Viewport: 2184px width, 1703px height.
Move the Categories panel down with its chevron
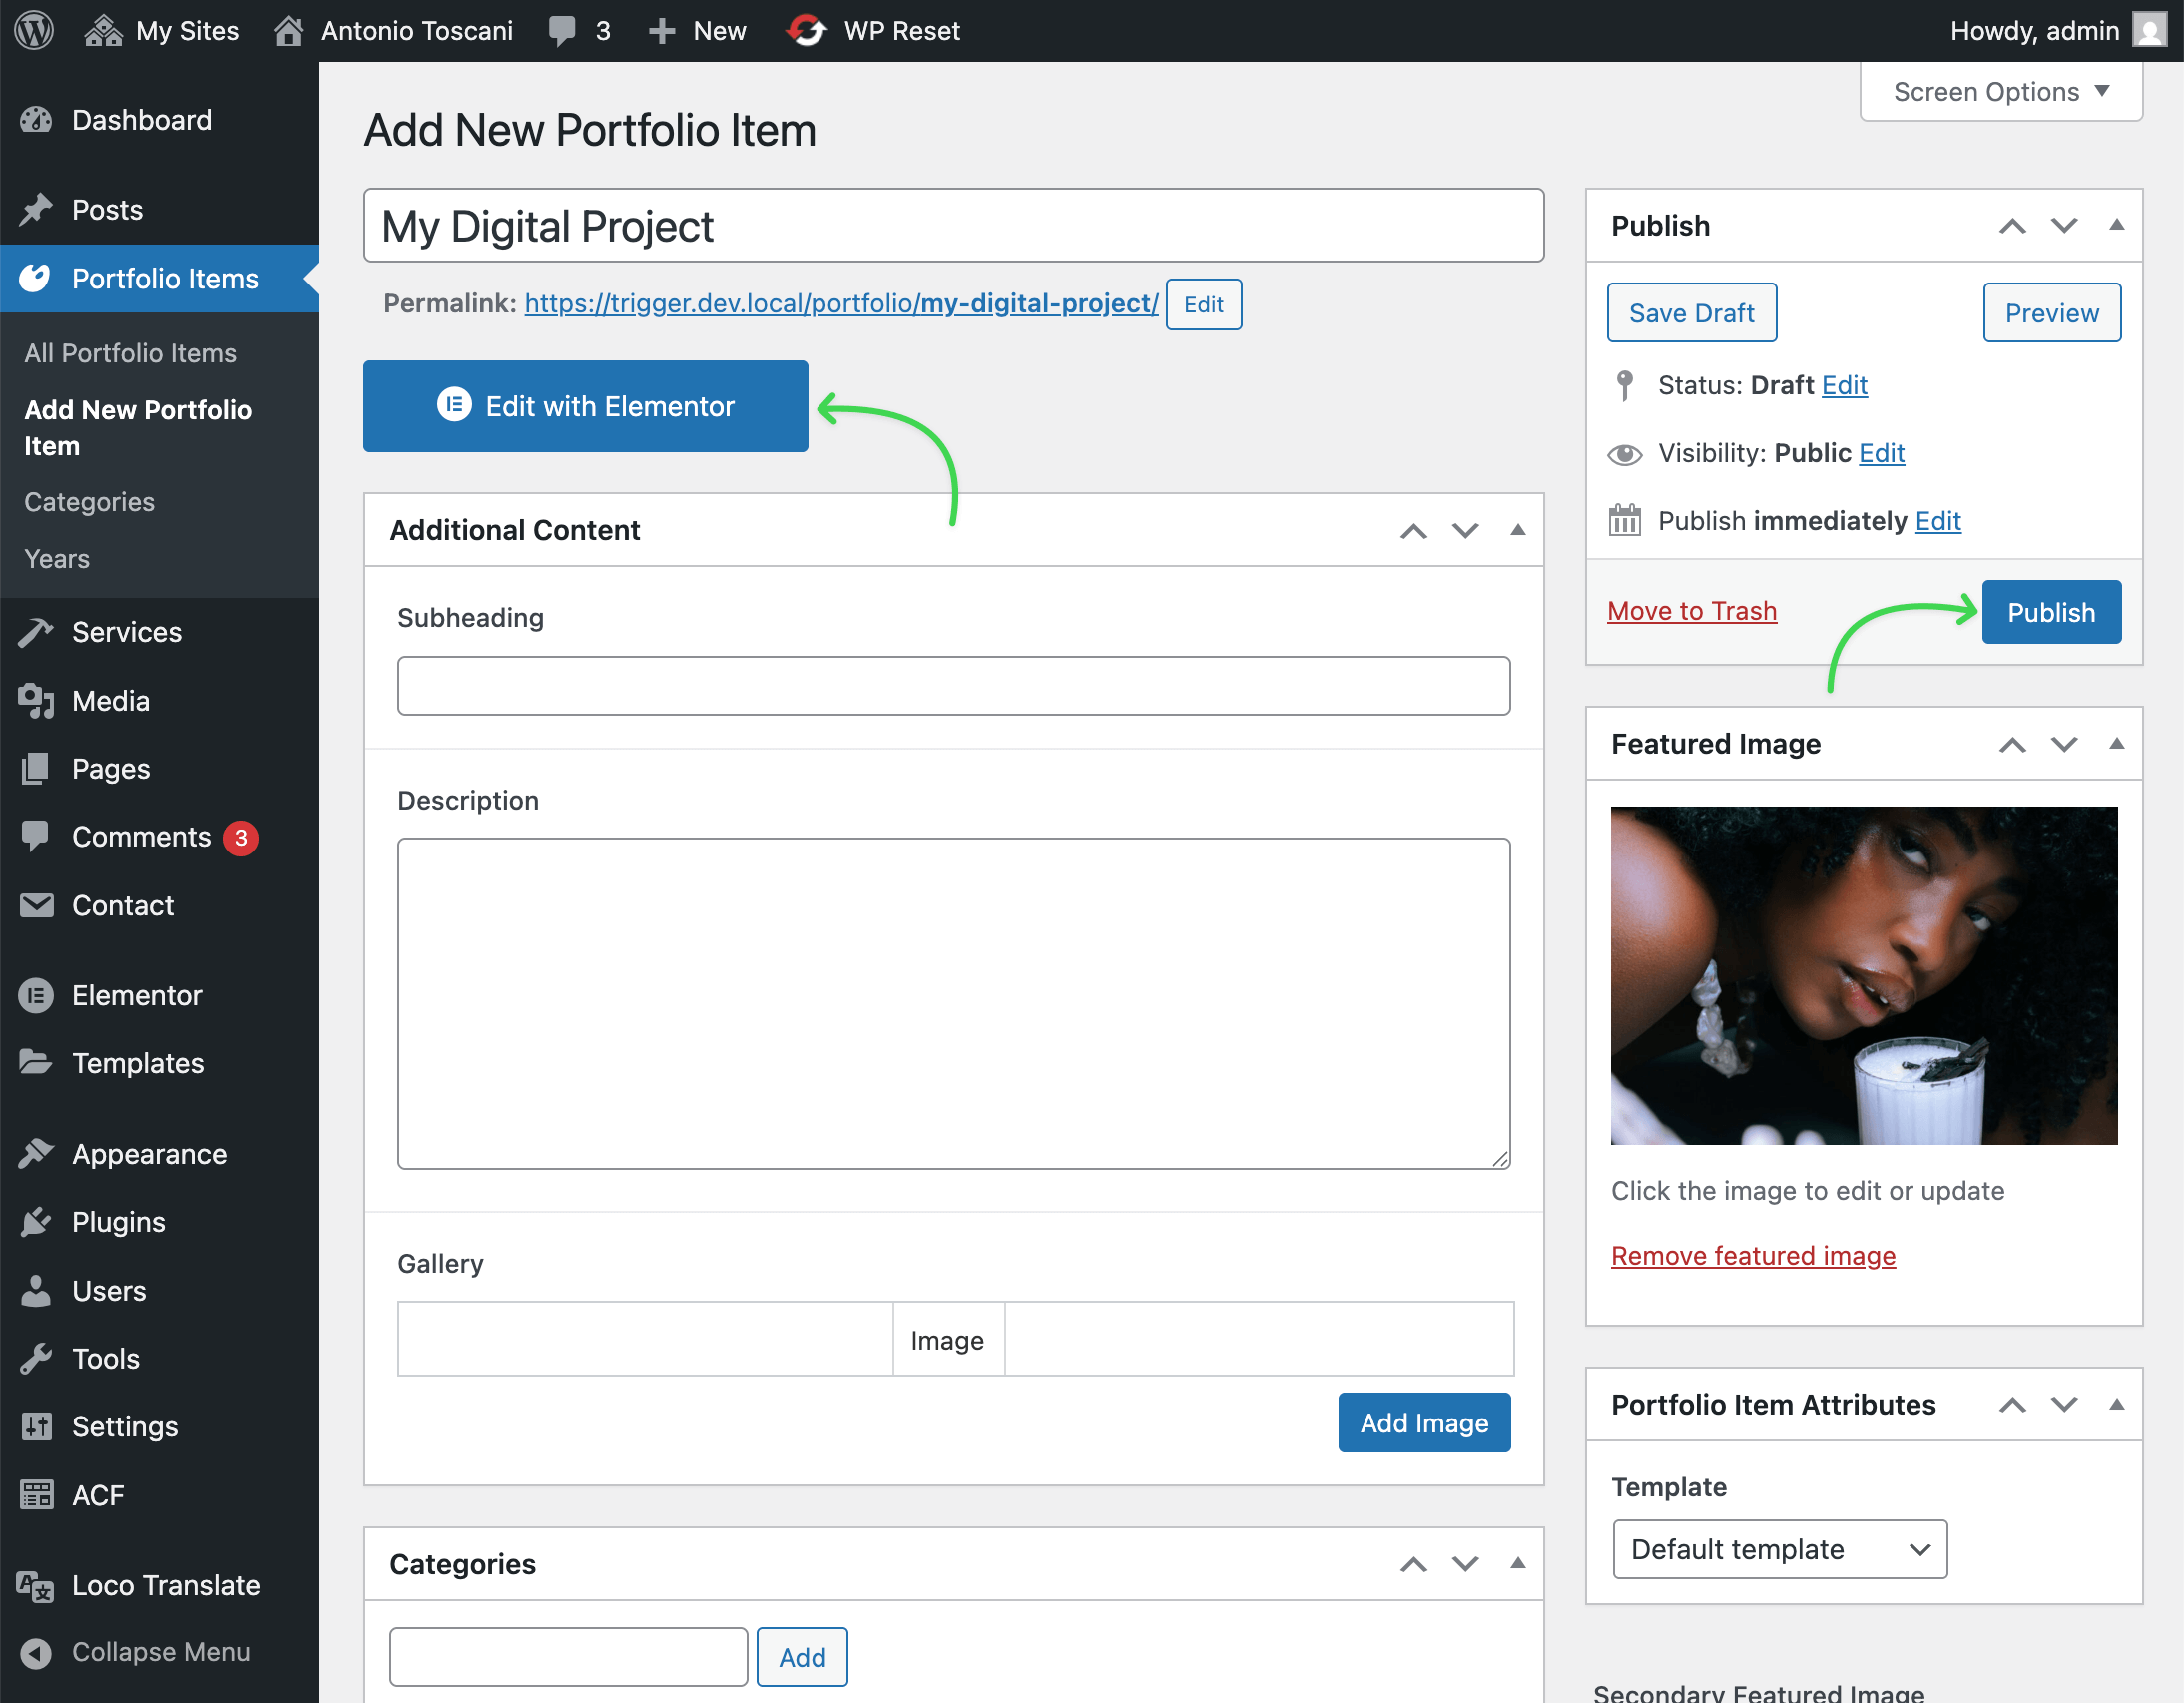(1465, 1564)
